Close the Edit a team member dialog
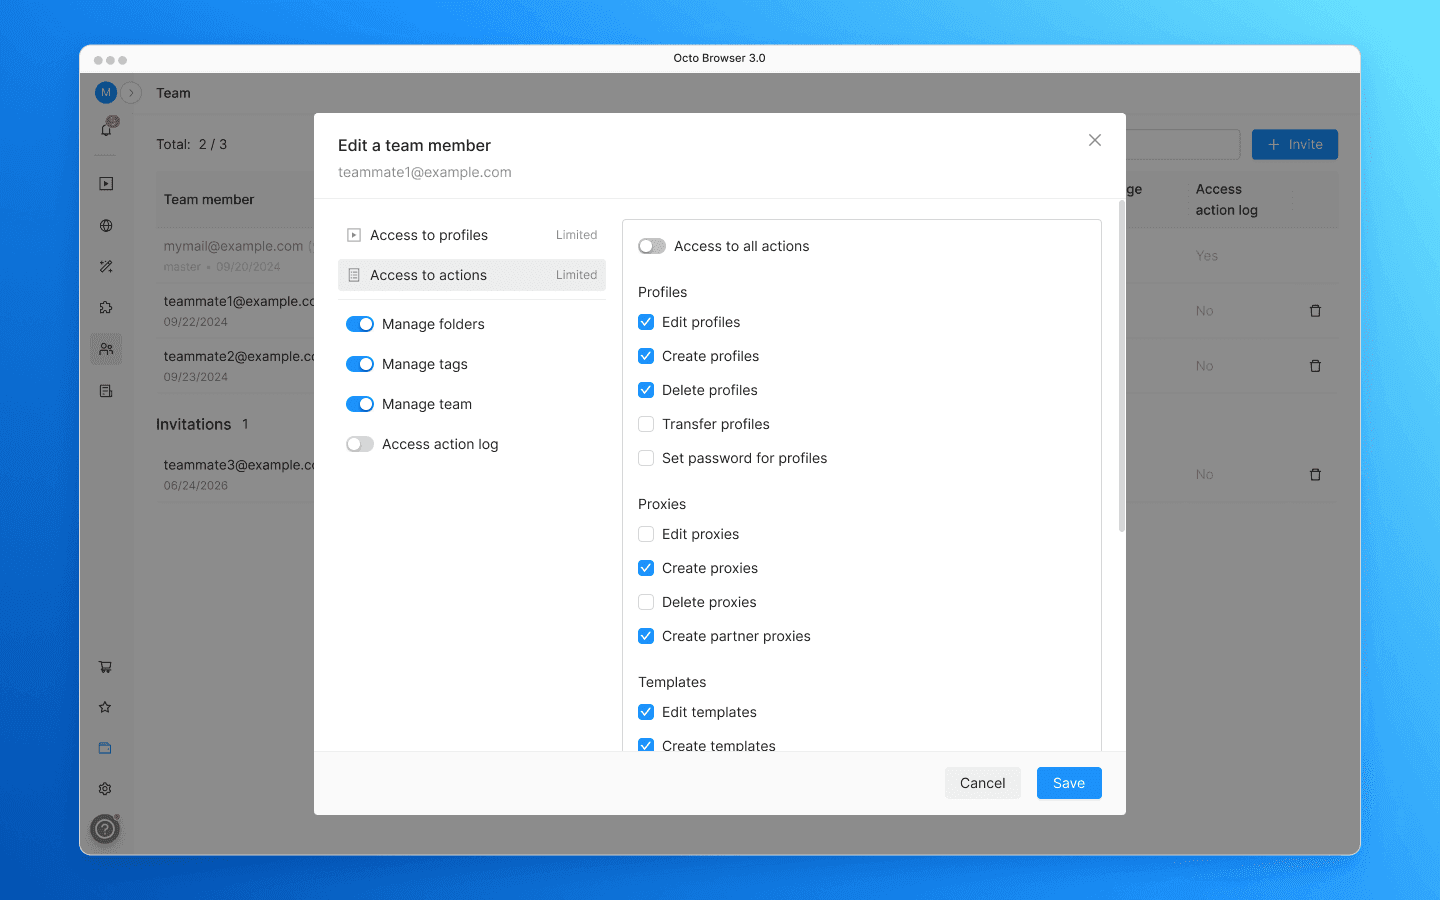This screenshot has width=1440, height=900. click(x=1095, y=140)
